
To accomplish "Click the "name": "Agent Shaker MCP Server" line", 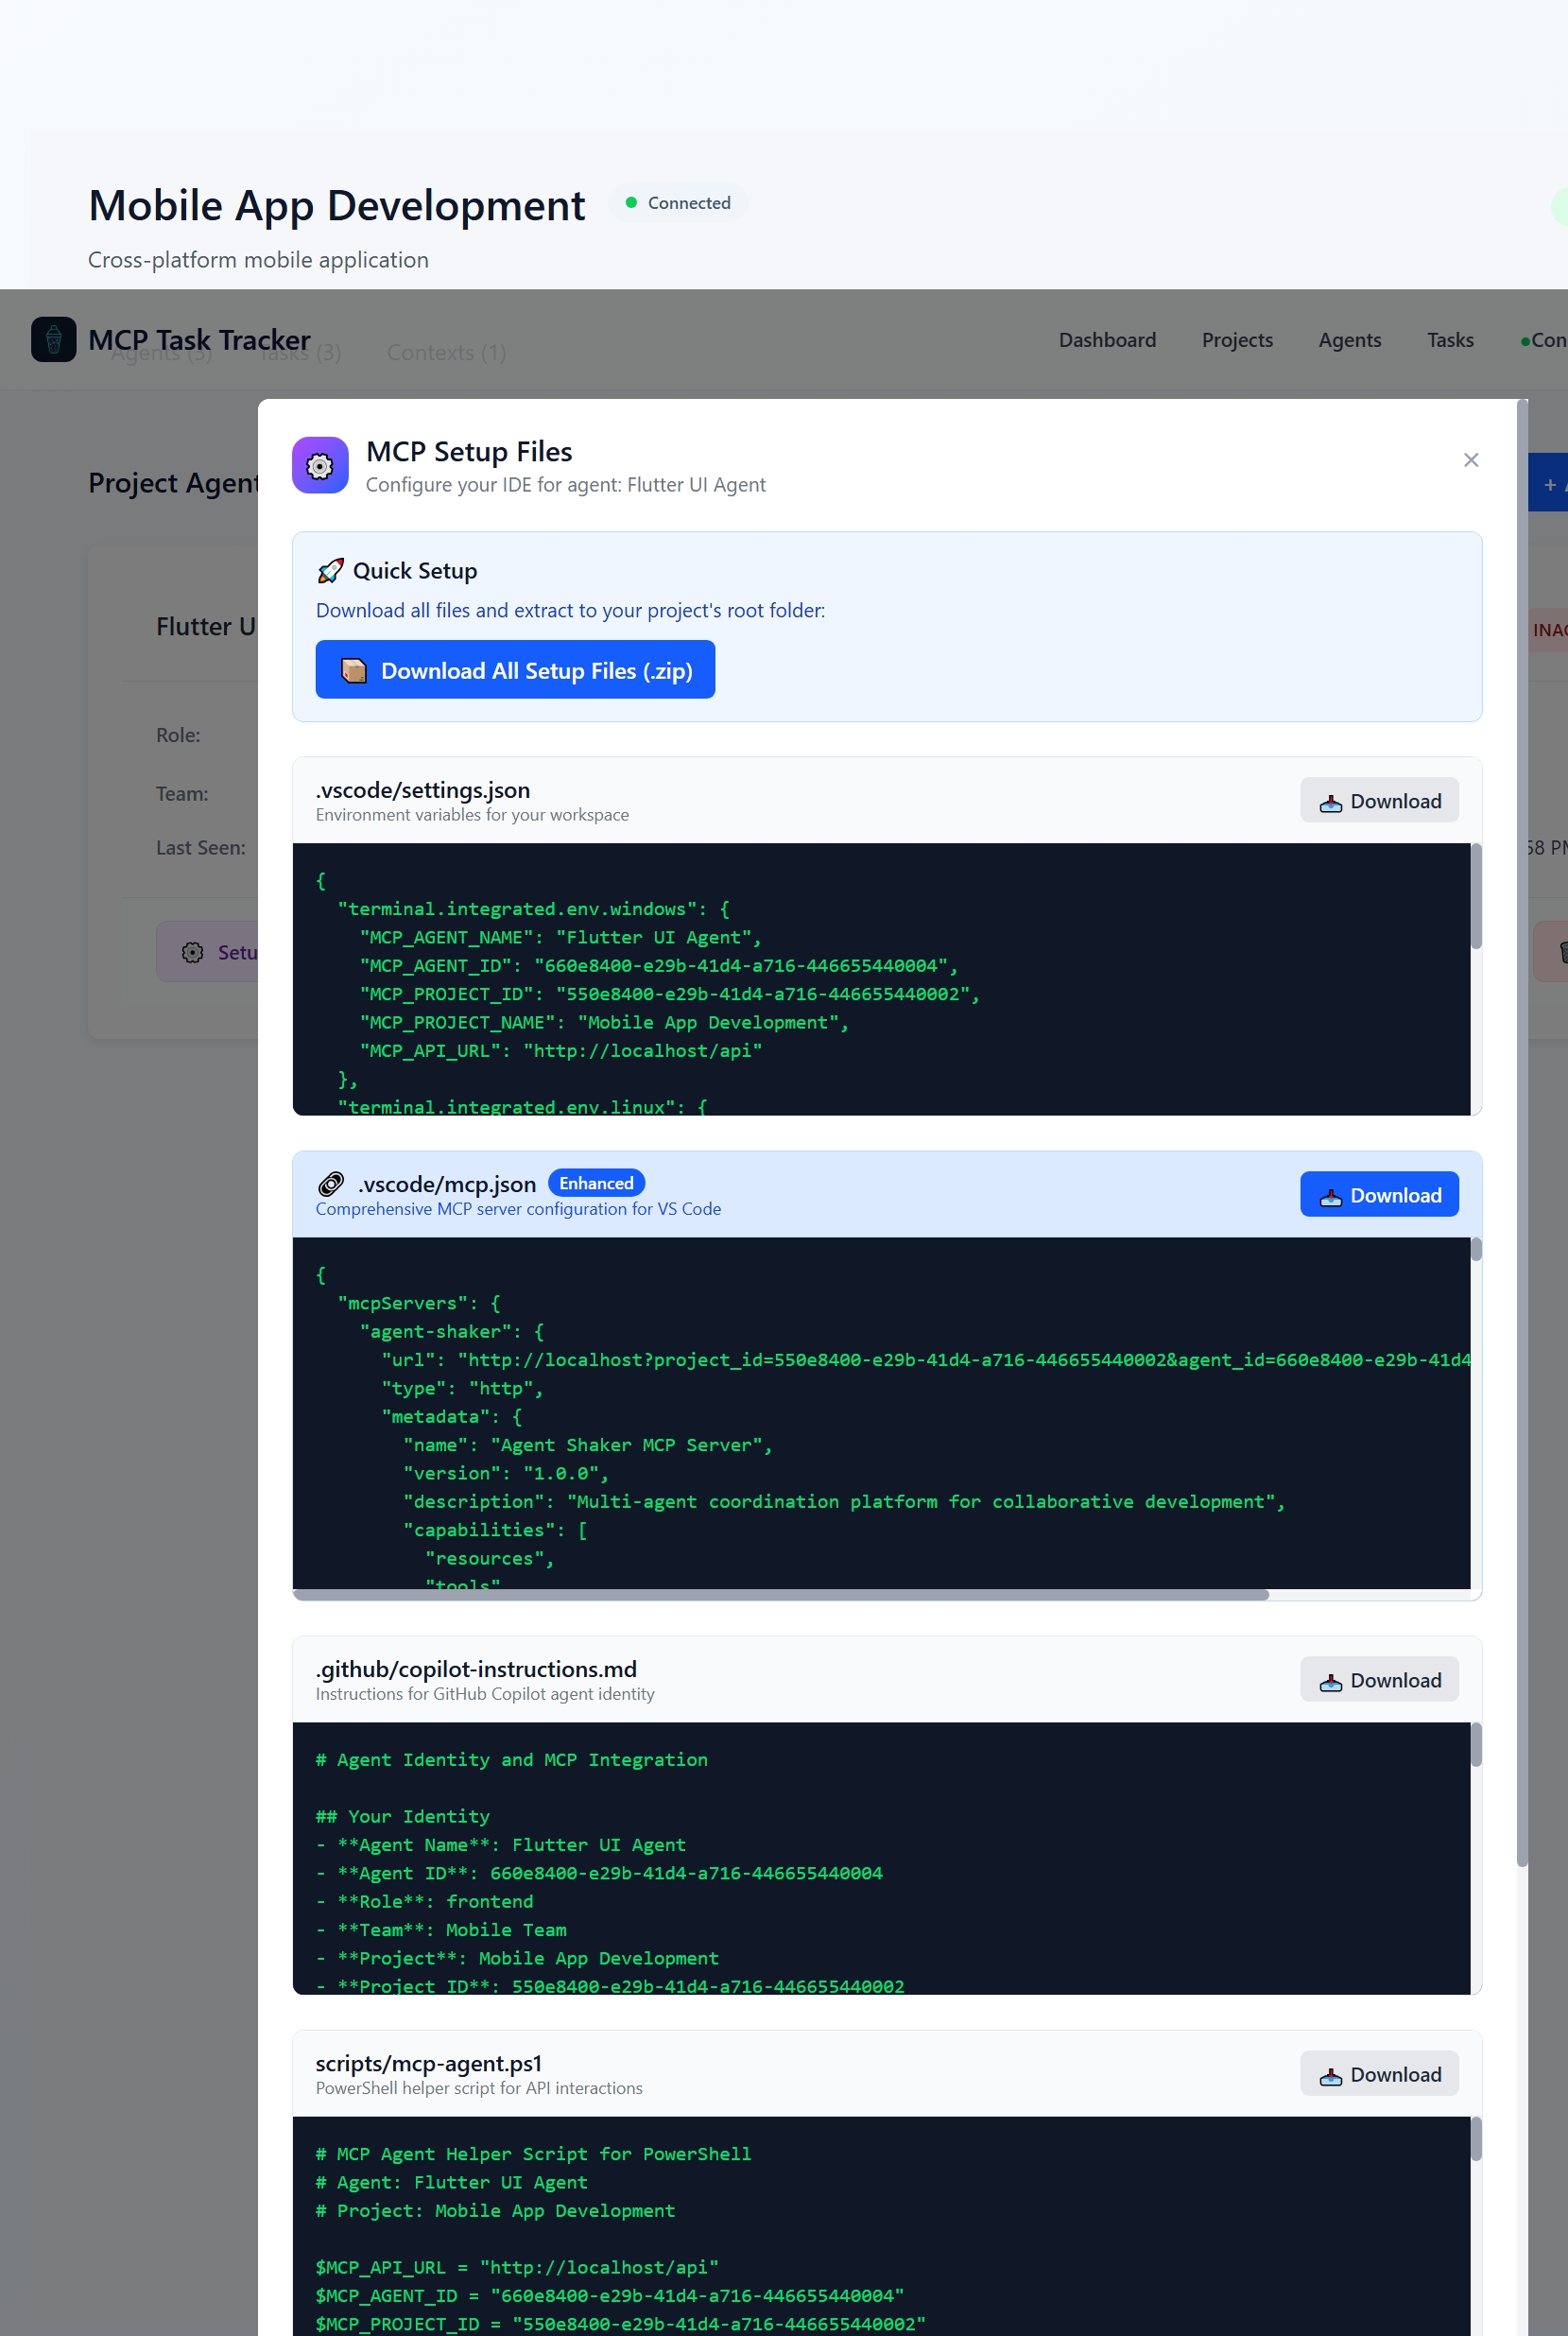I will (x=587, y=1445).
